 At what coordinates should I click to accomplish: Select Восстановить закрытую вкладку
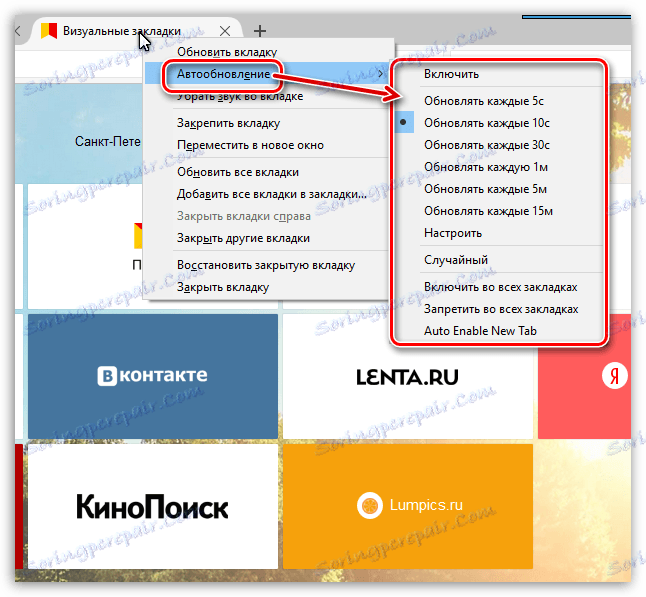tap(267, 265)
